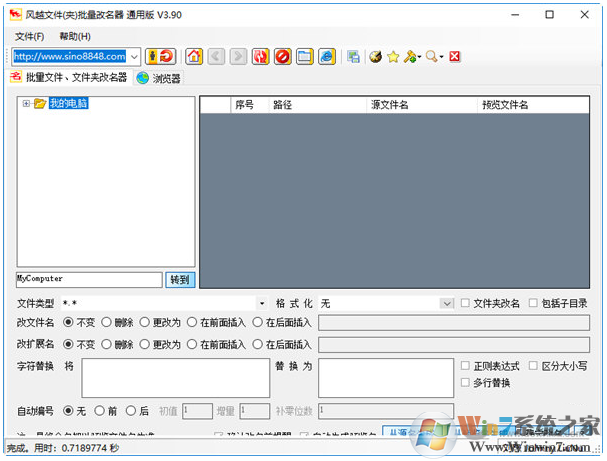Enable the 文件夹改名 checkbox
Screen dimensions: 607x461
tap(466, 303)
